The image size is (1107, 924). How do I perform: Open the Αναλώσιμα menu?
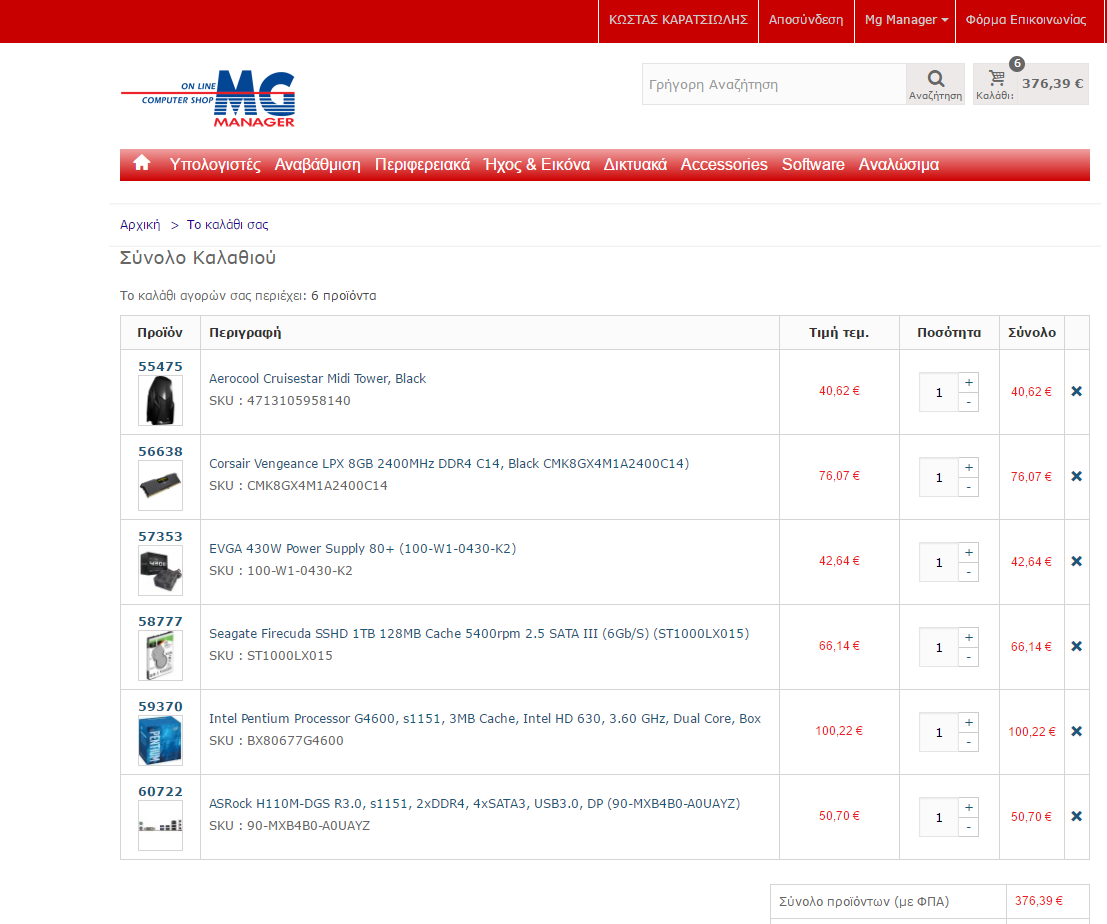(898, 164)
